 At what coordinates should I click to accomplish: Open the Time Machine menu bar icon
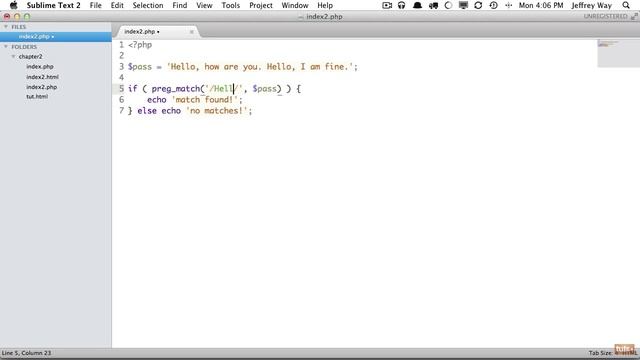pos(493,5)
